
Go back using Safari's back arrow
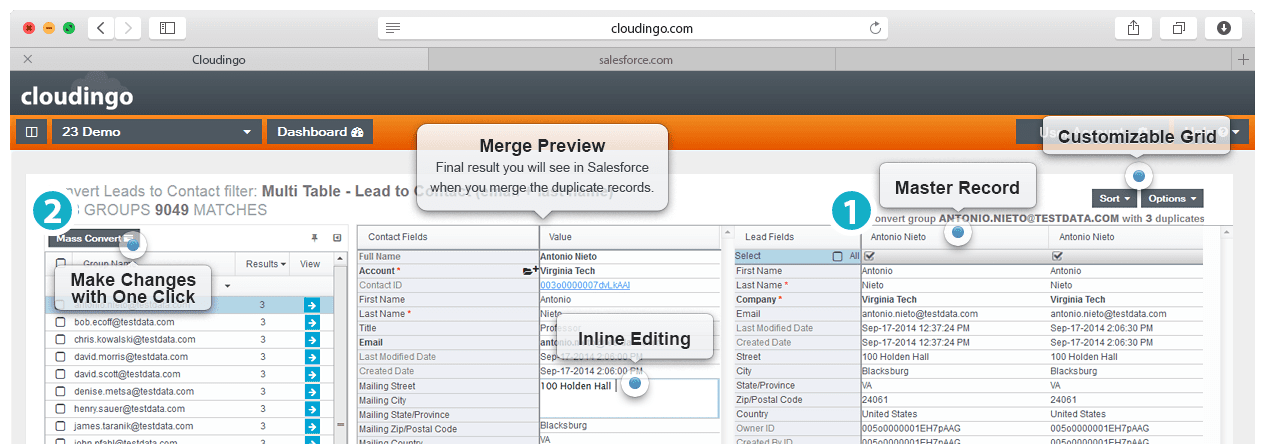tap(101, 28)
